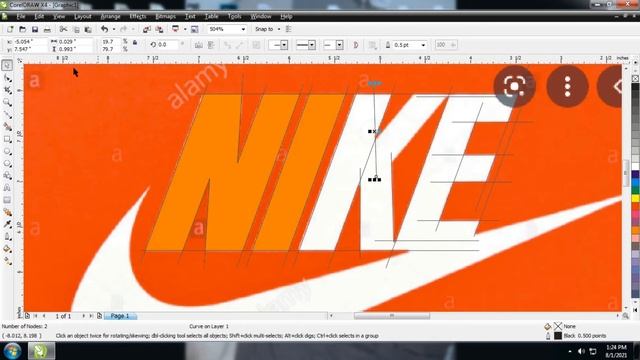Click the Cut scissors icon
This screenshot has height=360, width=640.
coord(63,29)
